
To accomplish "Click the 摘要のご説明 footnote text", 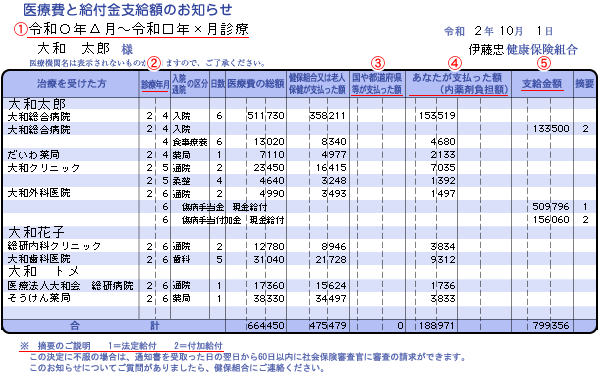I will (64, 346).
